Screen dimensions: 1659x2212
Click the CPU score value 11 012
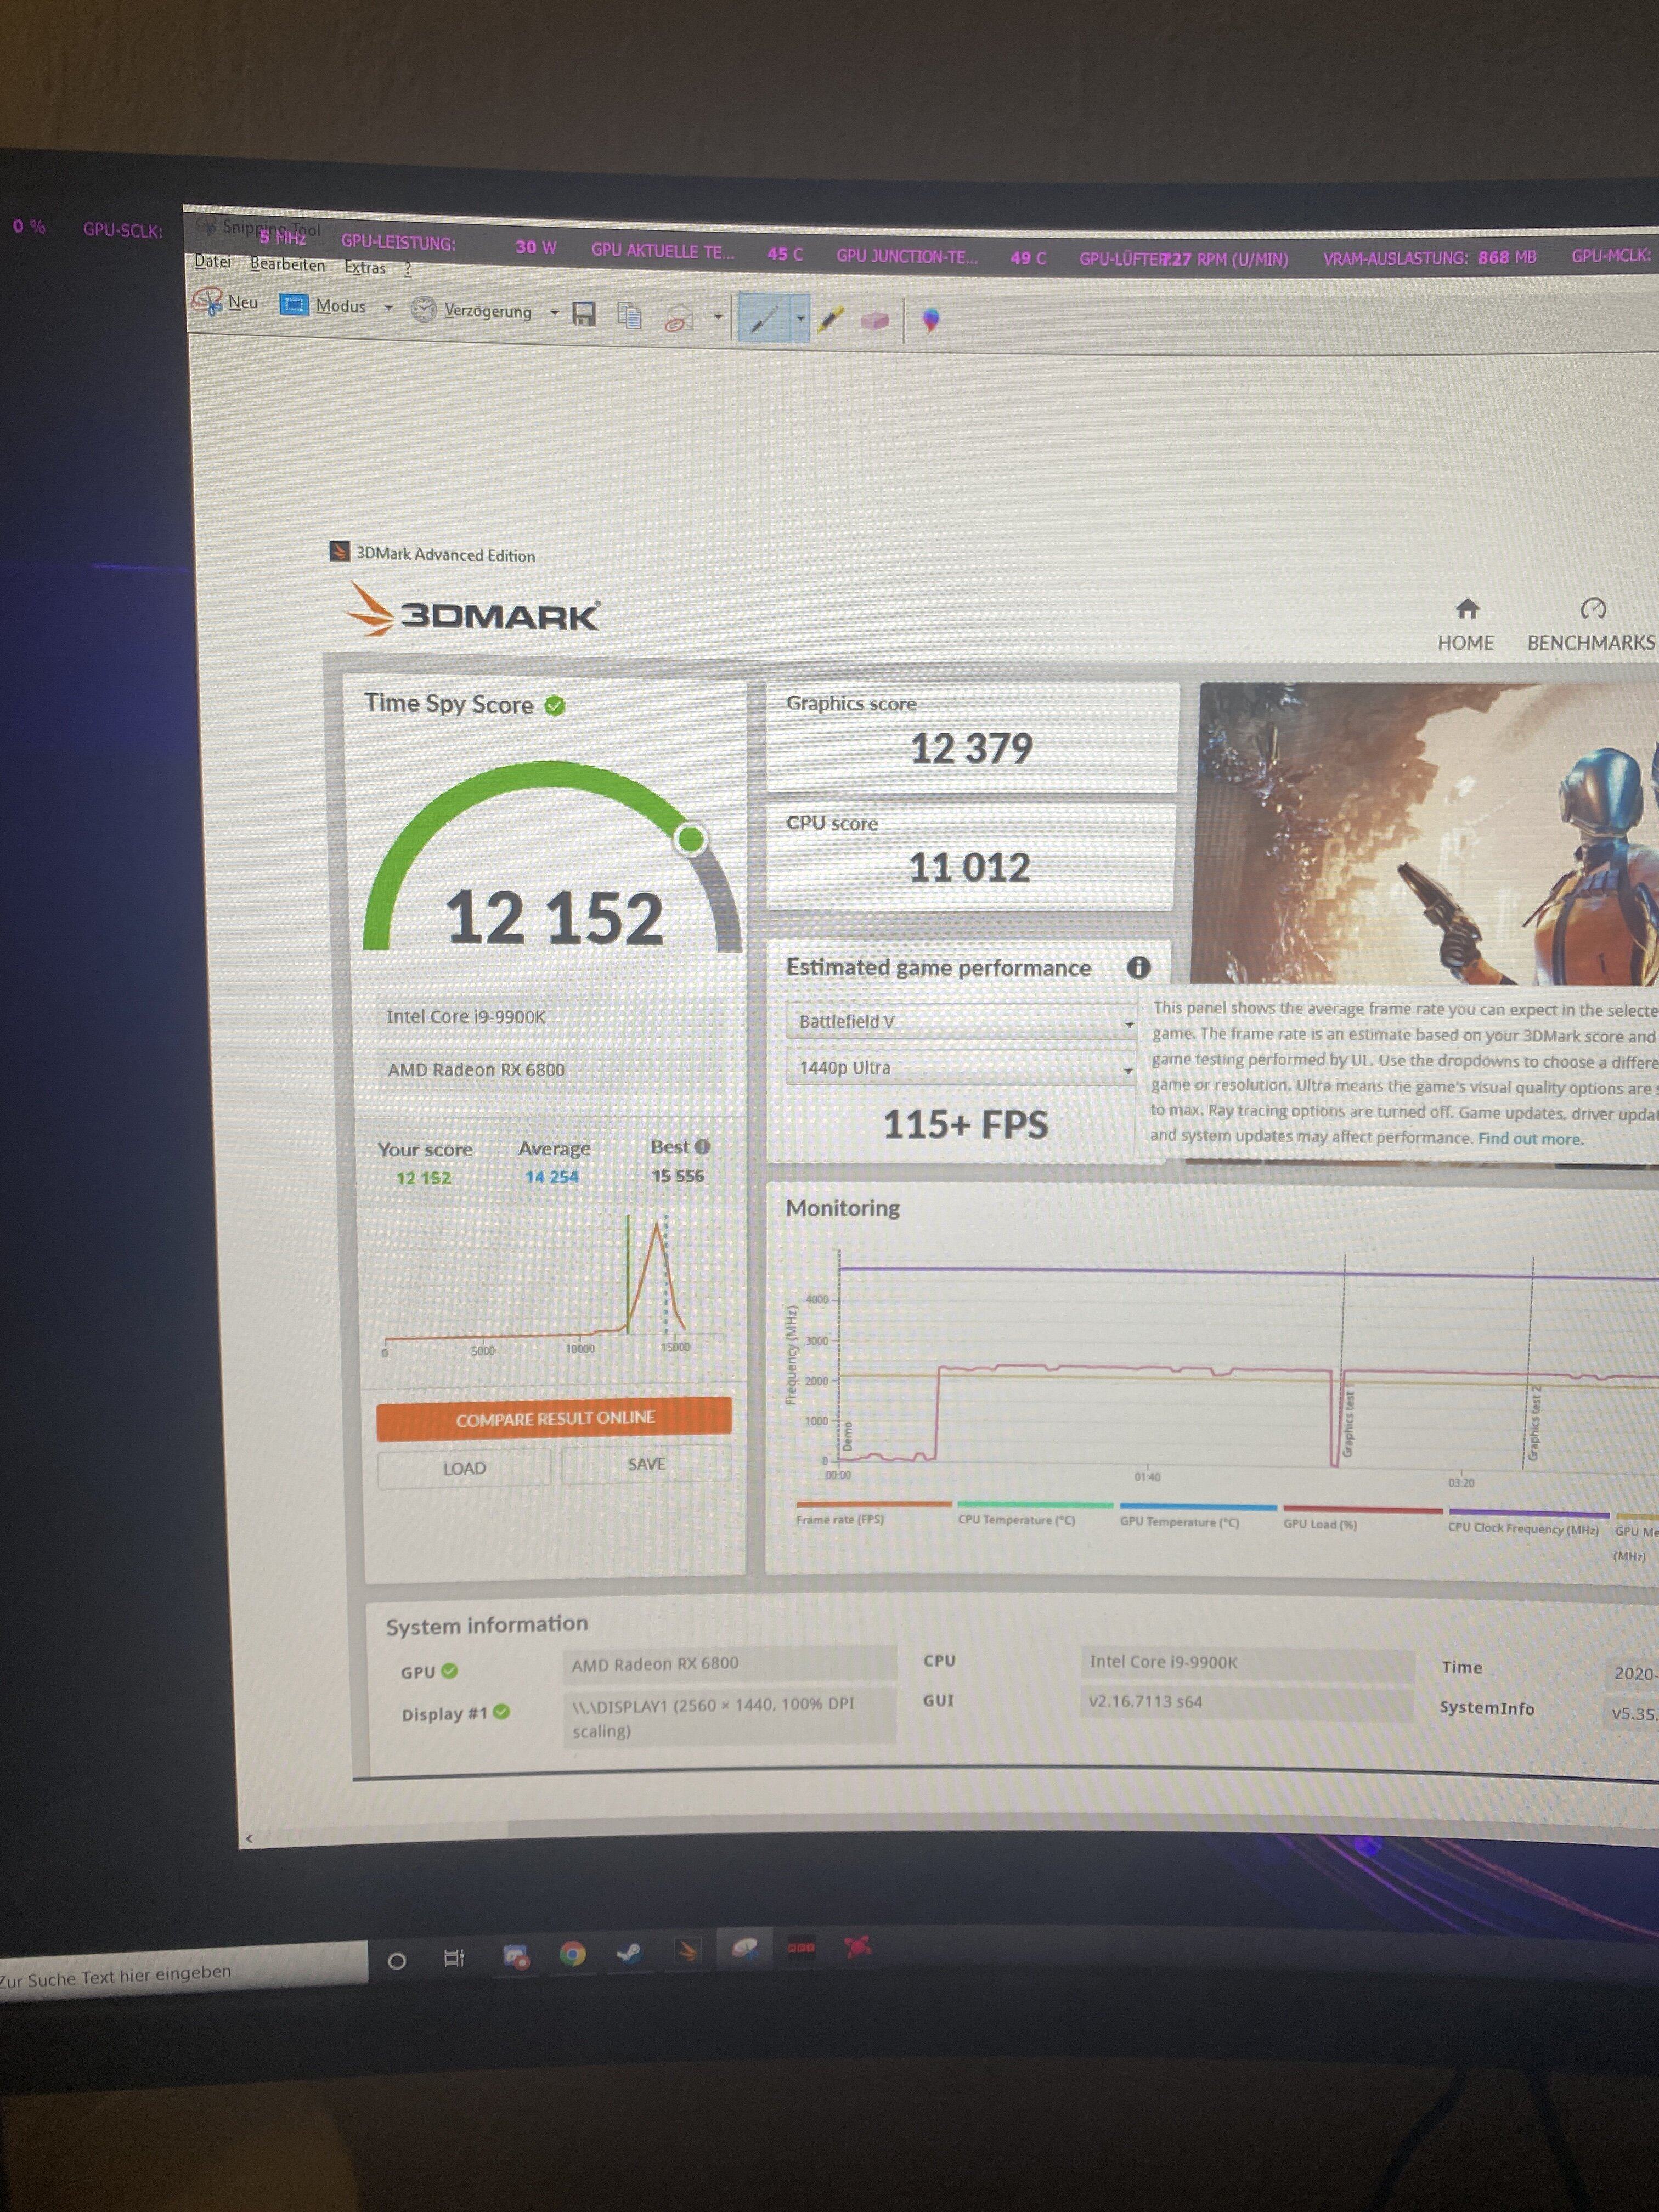[x=969, y=868]
